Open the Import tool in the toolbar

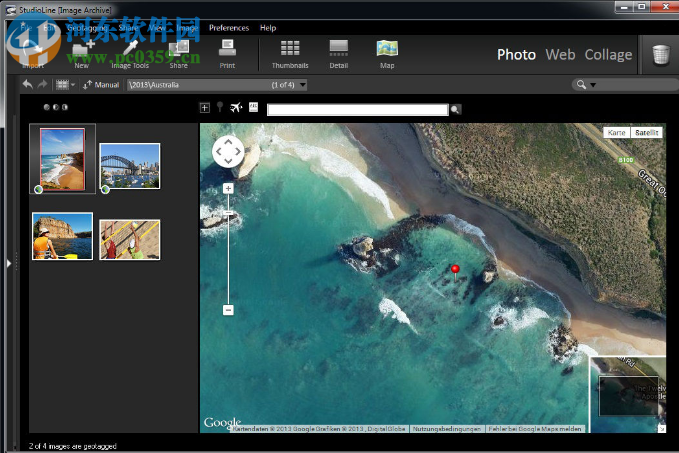33,54
